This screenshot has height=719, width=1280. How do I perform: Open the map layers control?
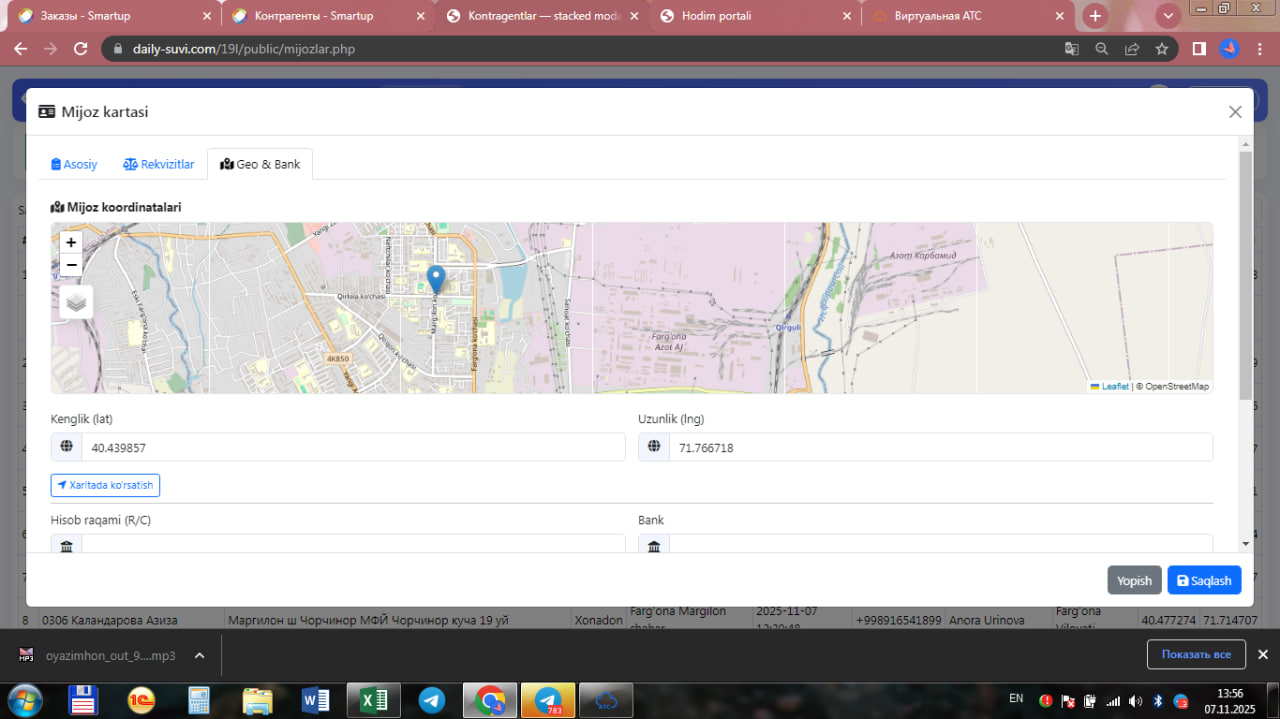(x=76, y=301)
